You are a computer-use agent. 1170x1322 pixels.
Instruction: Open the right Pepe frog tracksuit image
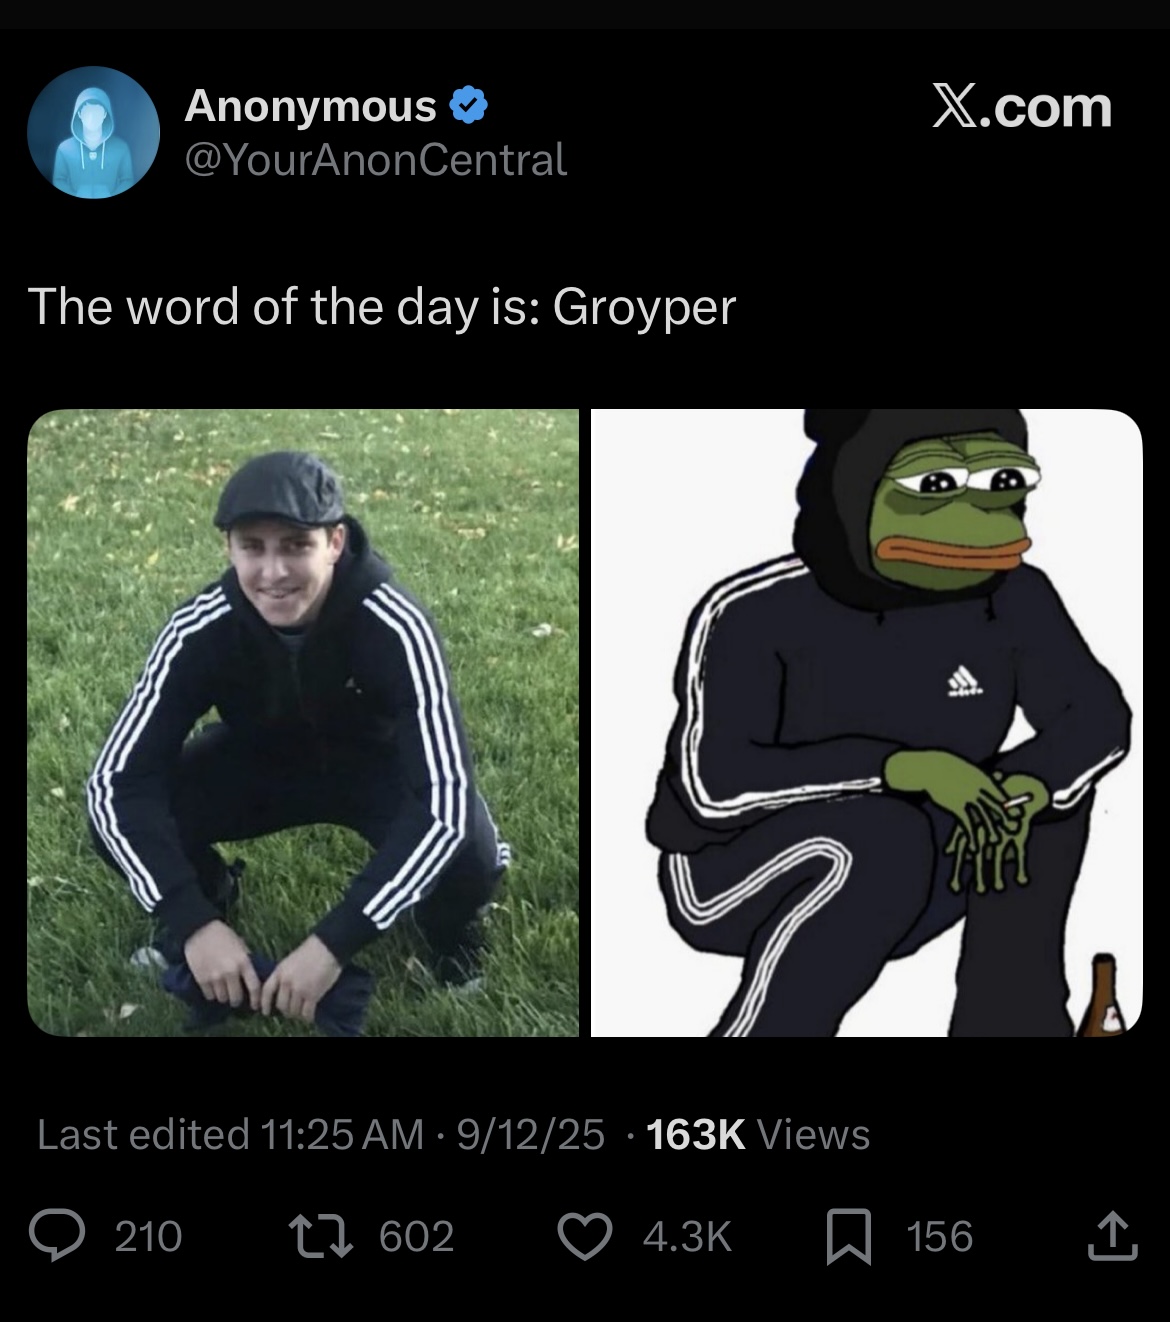866,722
